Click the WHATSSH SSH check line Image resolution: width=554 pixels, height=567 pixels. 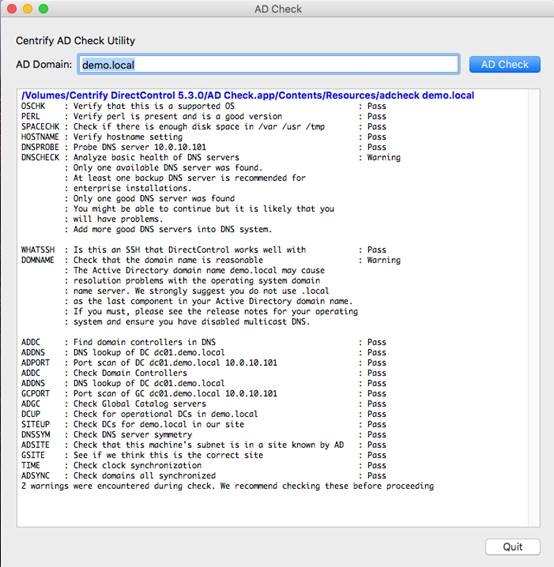pyautogui.click(x=204, y=250)
